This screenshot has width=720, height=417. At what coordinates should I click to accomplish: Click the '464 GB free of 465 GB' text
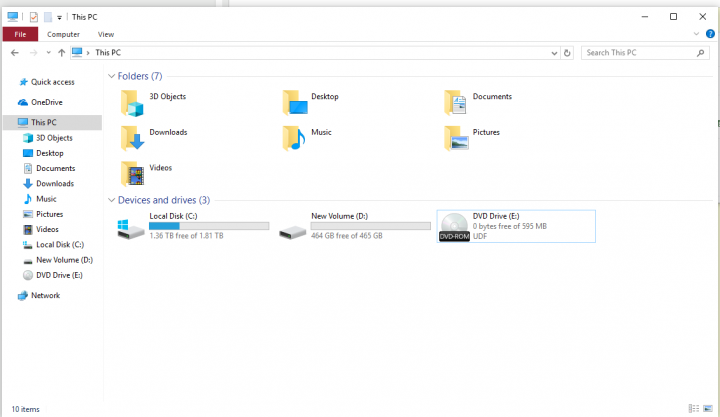tap(347, 236)
